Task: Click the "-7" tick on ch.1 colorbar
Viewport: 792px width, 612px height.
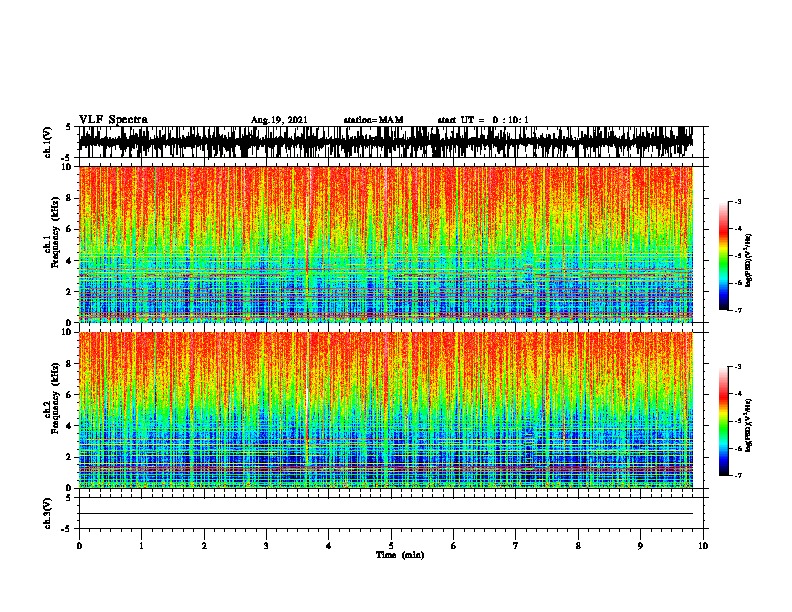Action: [738, 310]
